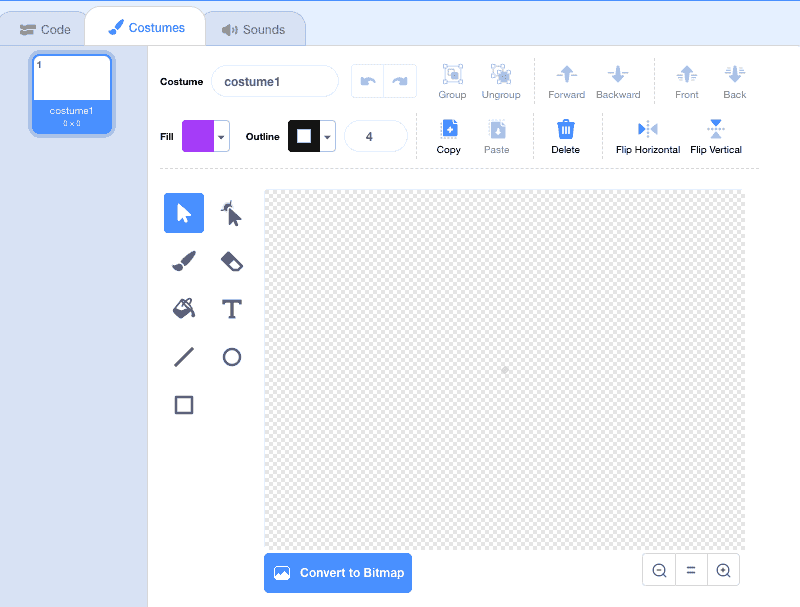The width and height of the screenshot is (800, 607).
Task: Choose the Fill bucket tool
Action: tap(184, 309)
